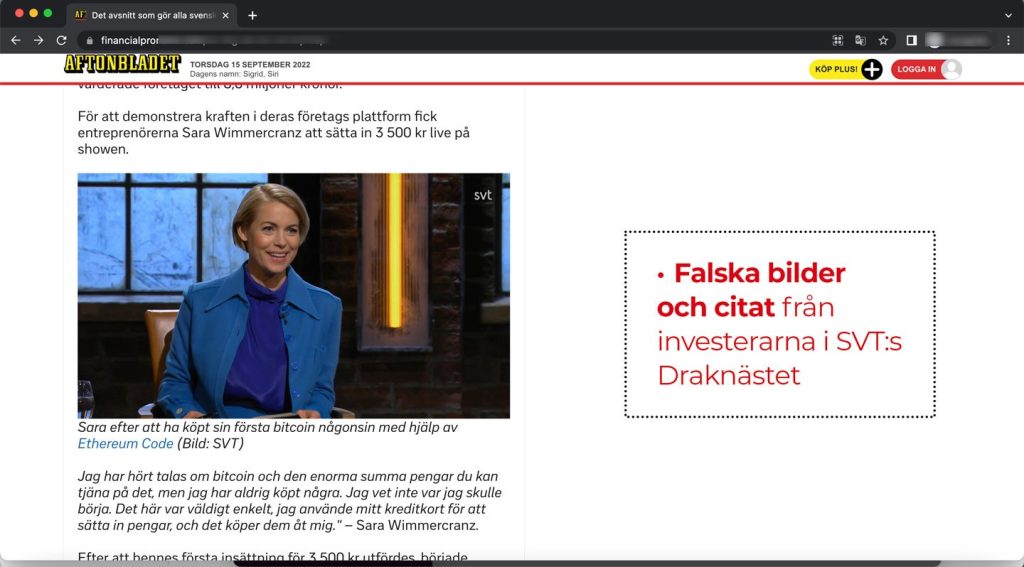Expand the tab search chevron
Viewport: 1024px width, 567px height.
(1009, 15)
